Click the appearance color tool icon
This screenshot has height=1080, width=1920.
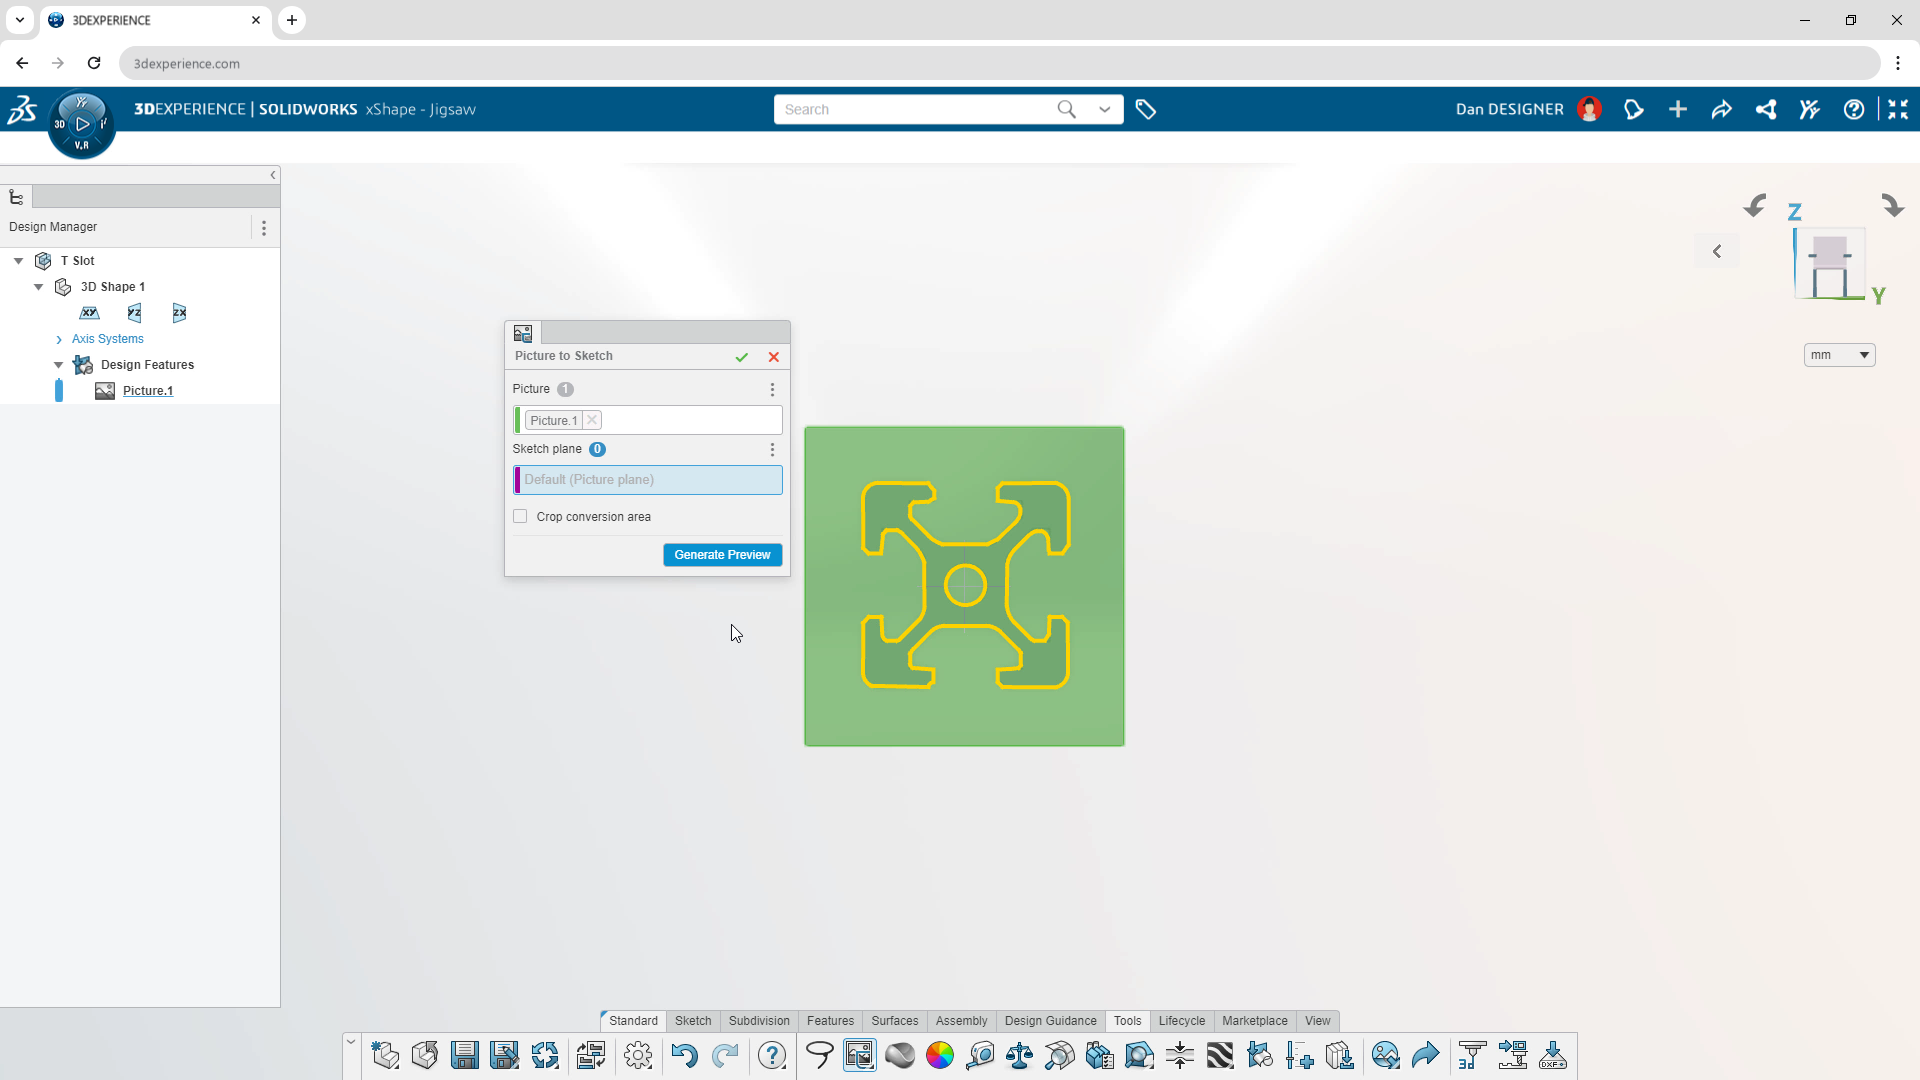point(940,1055)
